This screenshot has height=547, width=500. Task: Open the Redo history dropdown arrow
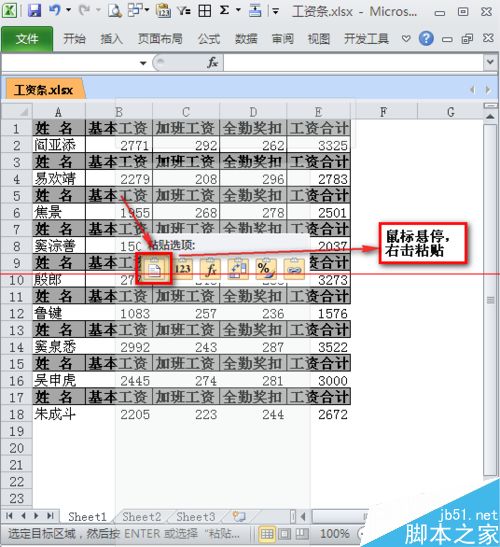click(98, 10)
